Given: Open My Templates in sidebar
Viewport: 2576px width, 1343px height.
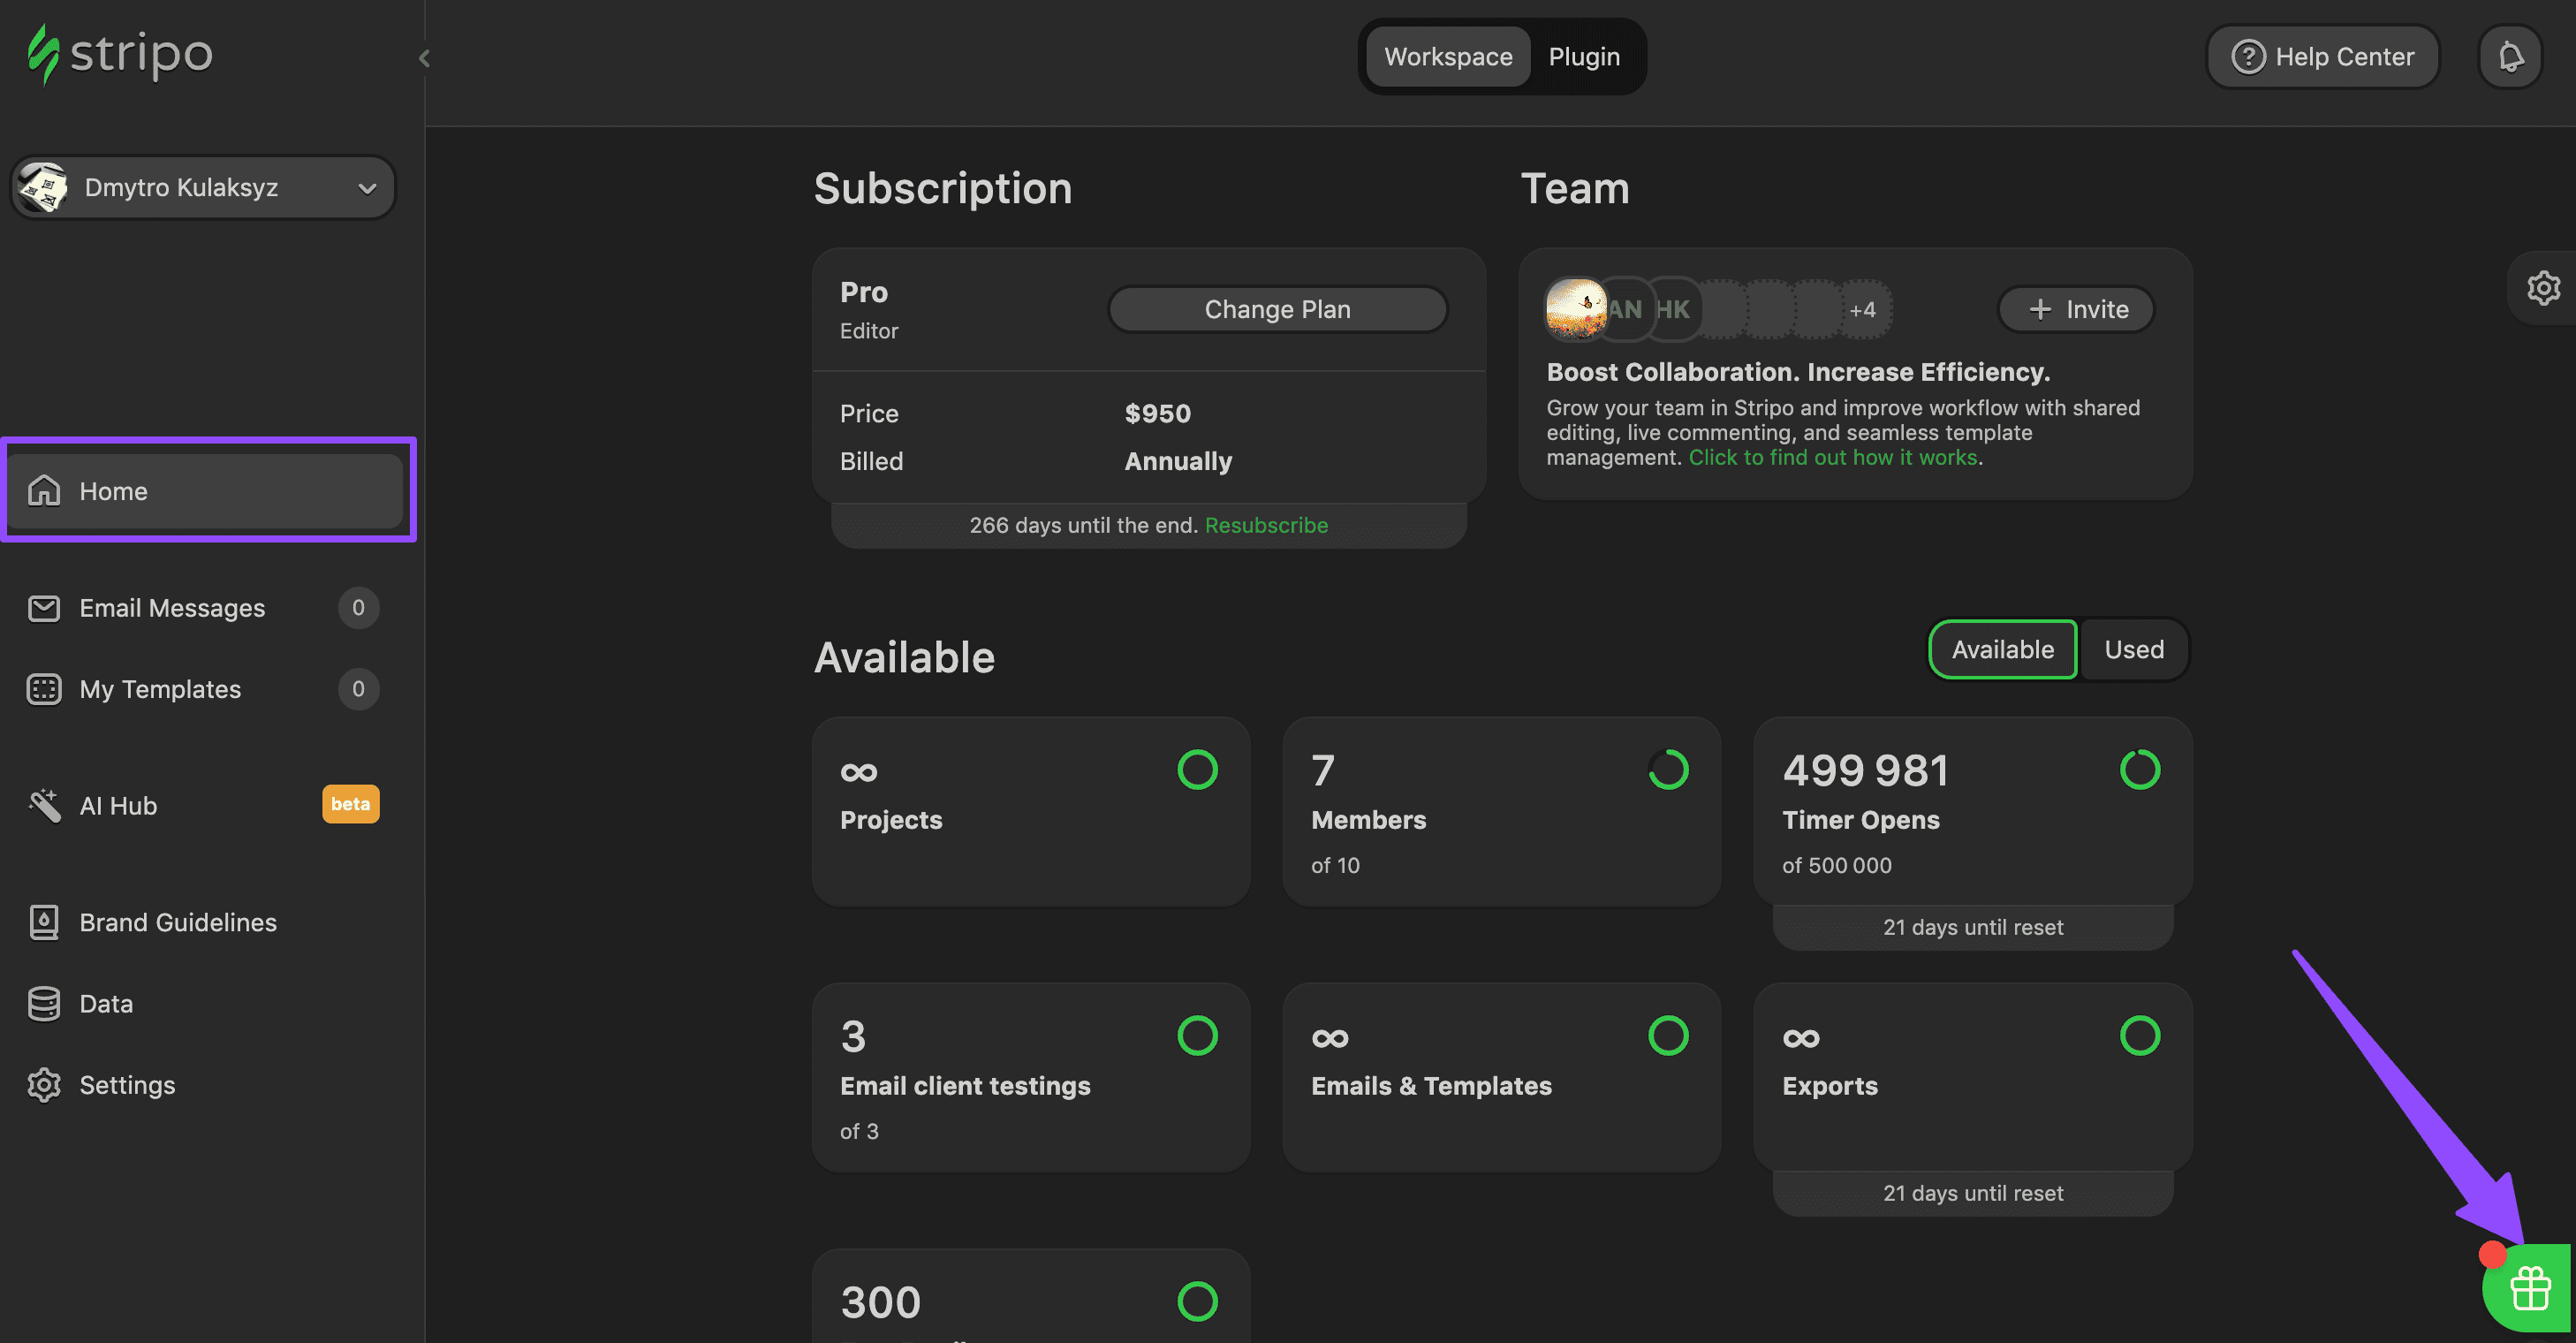Looking at the screenshot, I should (x=160, y=689).
